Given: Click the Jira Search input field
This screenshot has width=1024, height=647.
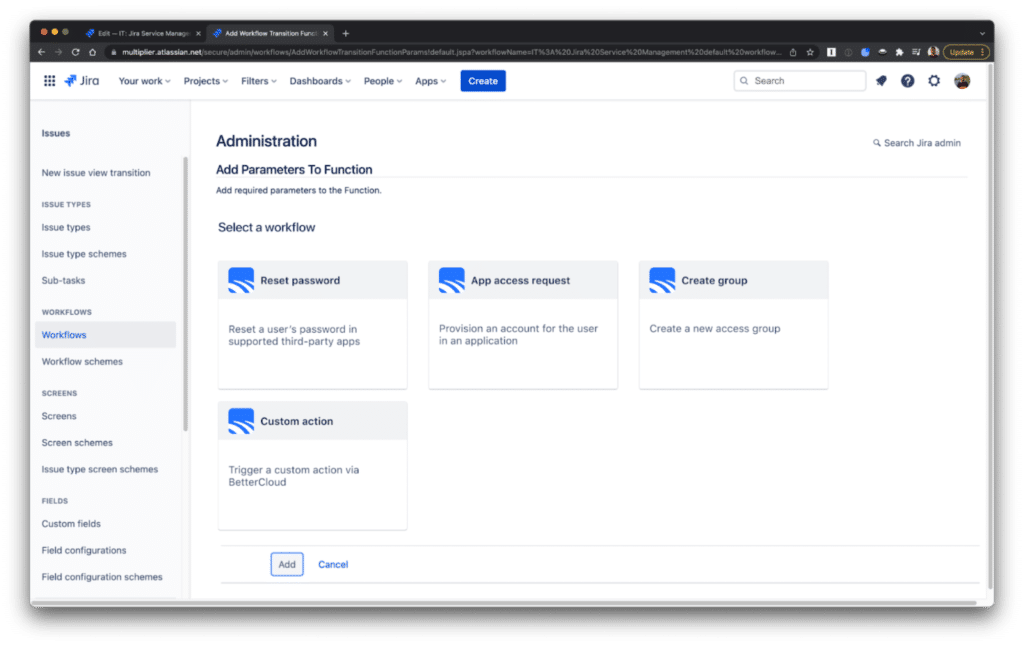Looking at the screenshot, I should coord(799,81).
